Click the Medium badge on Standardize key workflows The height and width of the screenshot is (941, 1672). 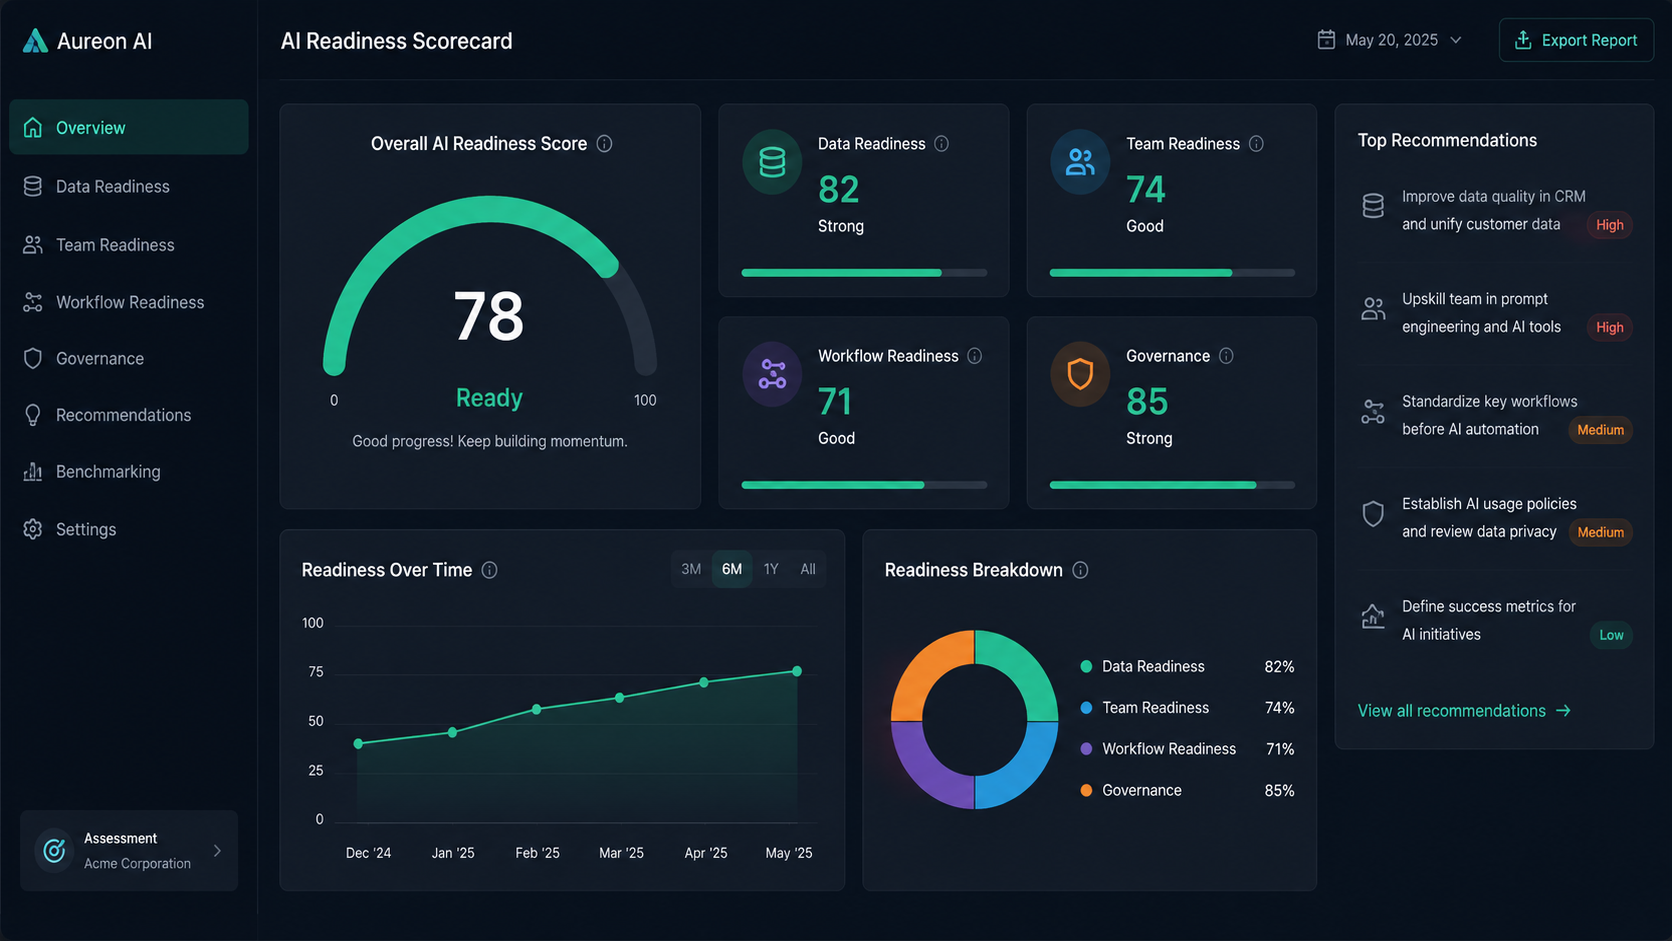(x=1600, y=430)
